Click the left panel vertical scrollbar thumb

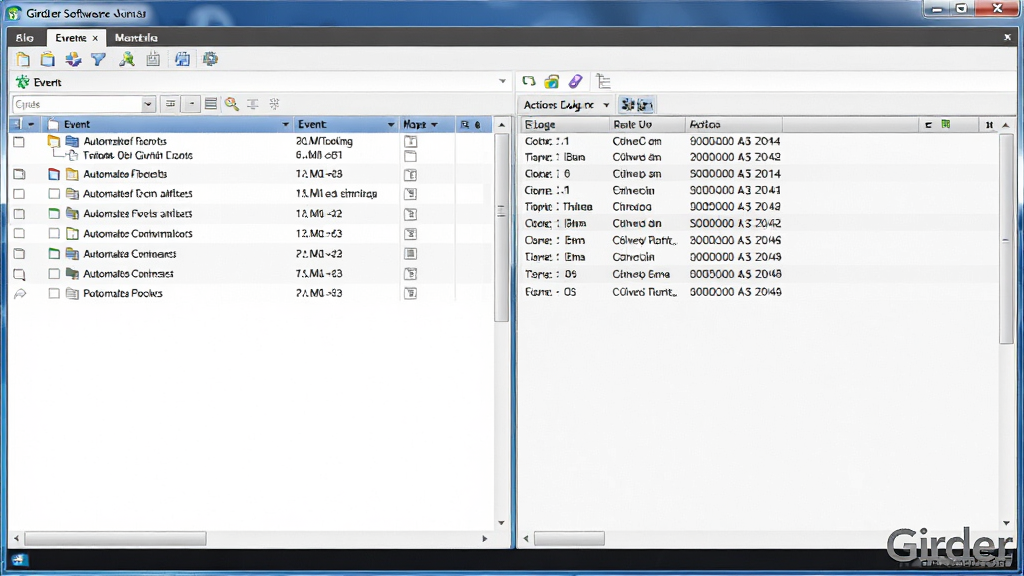502,227
